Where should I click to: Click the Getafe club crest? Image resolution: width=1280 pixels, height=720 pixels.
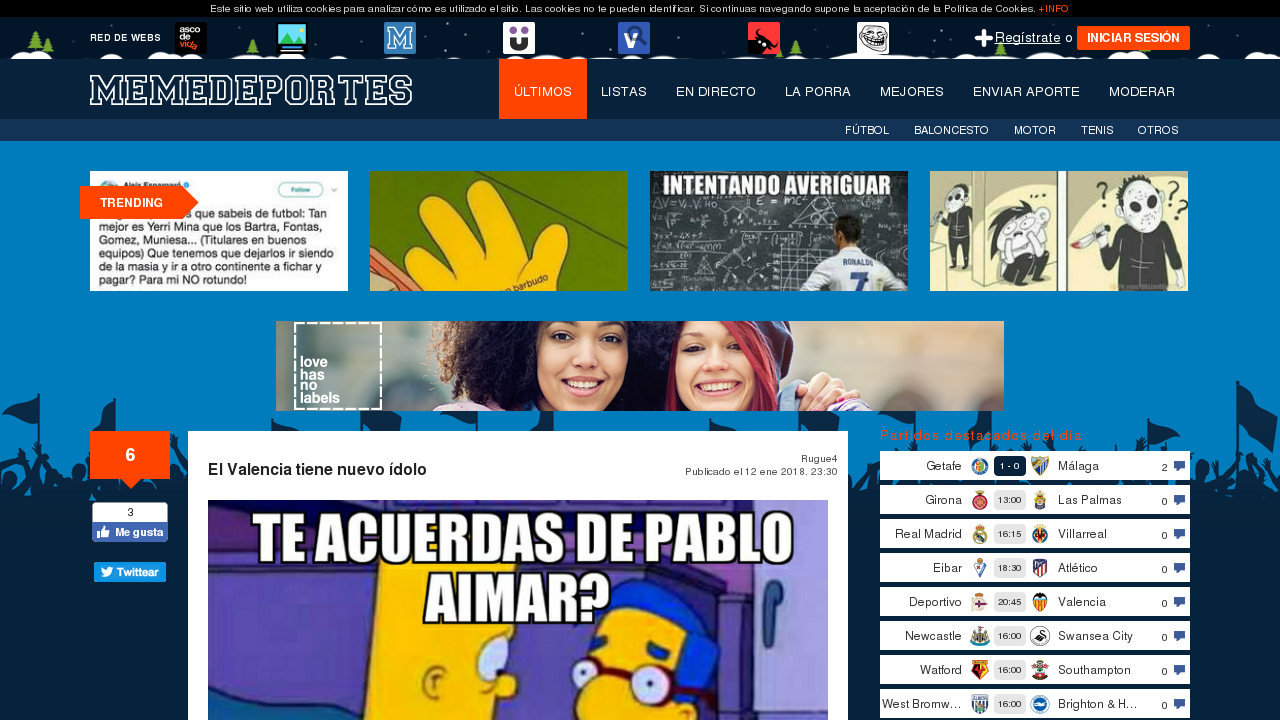coord(980,466)
